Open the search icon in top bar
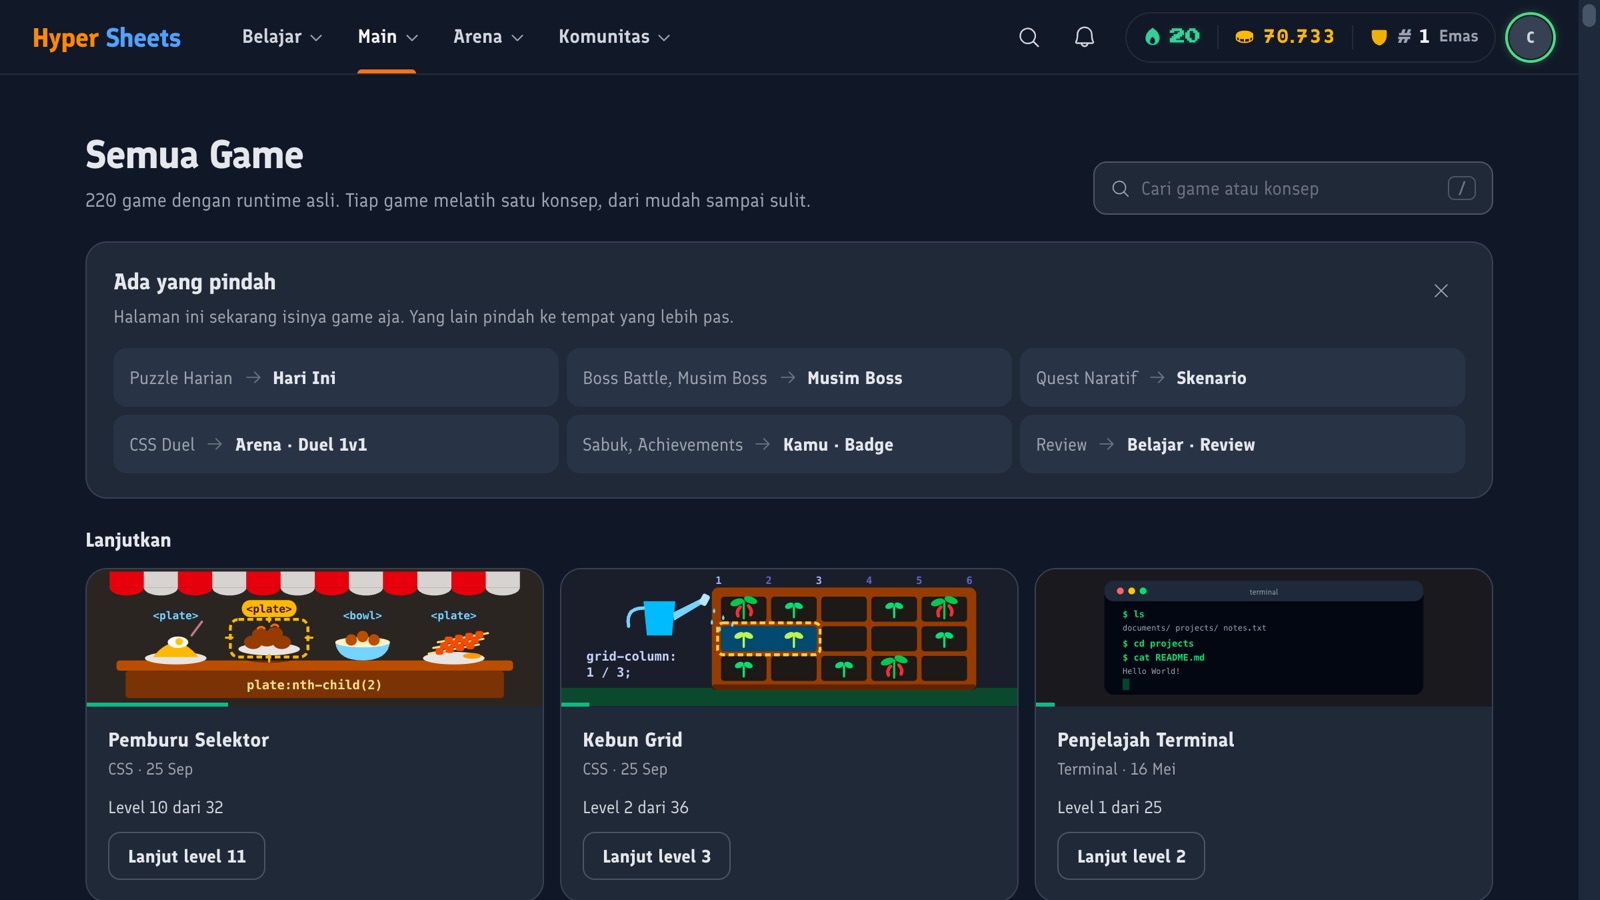The image size is (1600, 900). point(1029,37)
